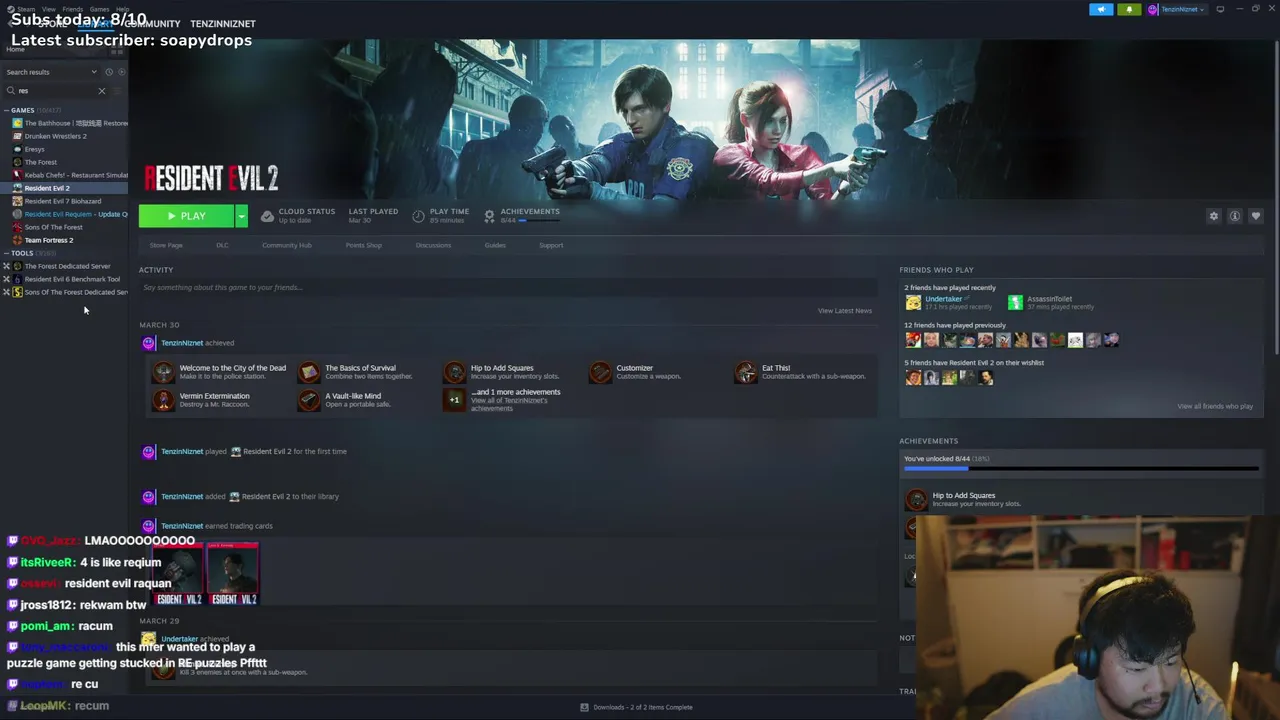Screen dimensions: 1280x720
Task: Click the Customizer achievement icon
Action: point(600,372)
